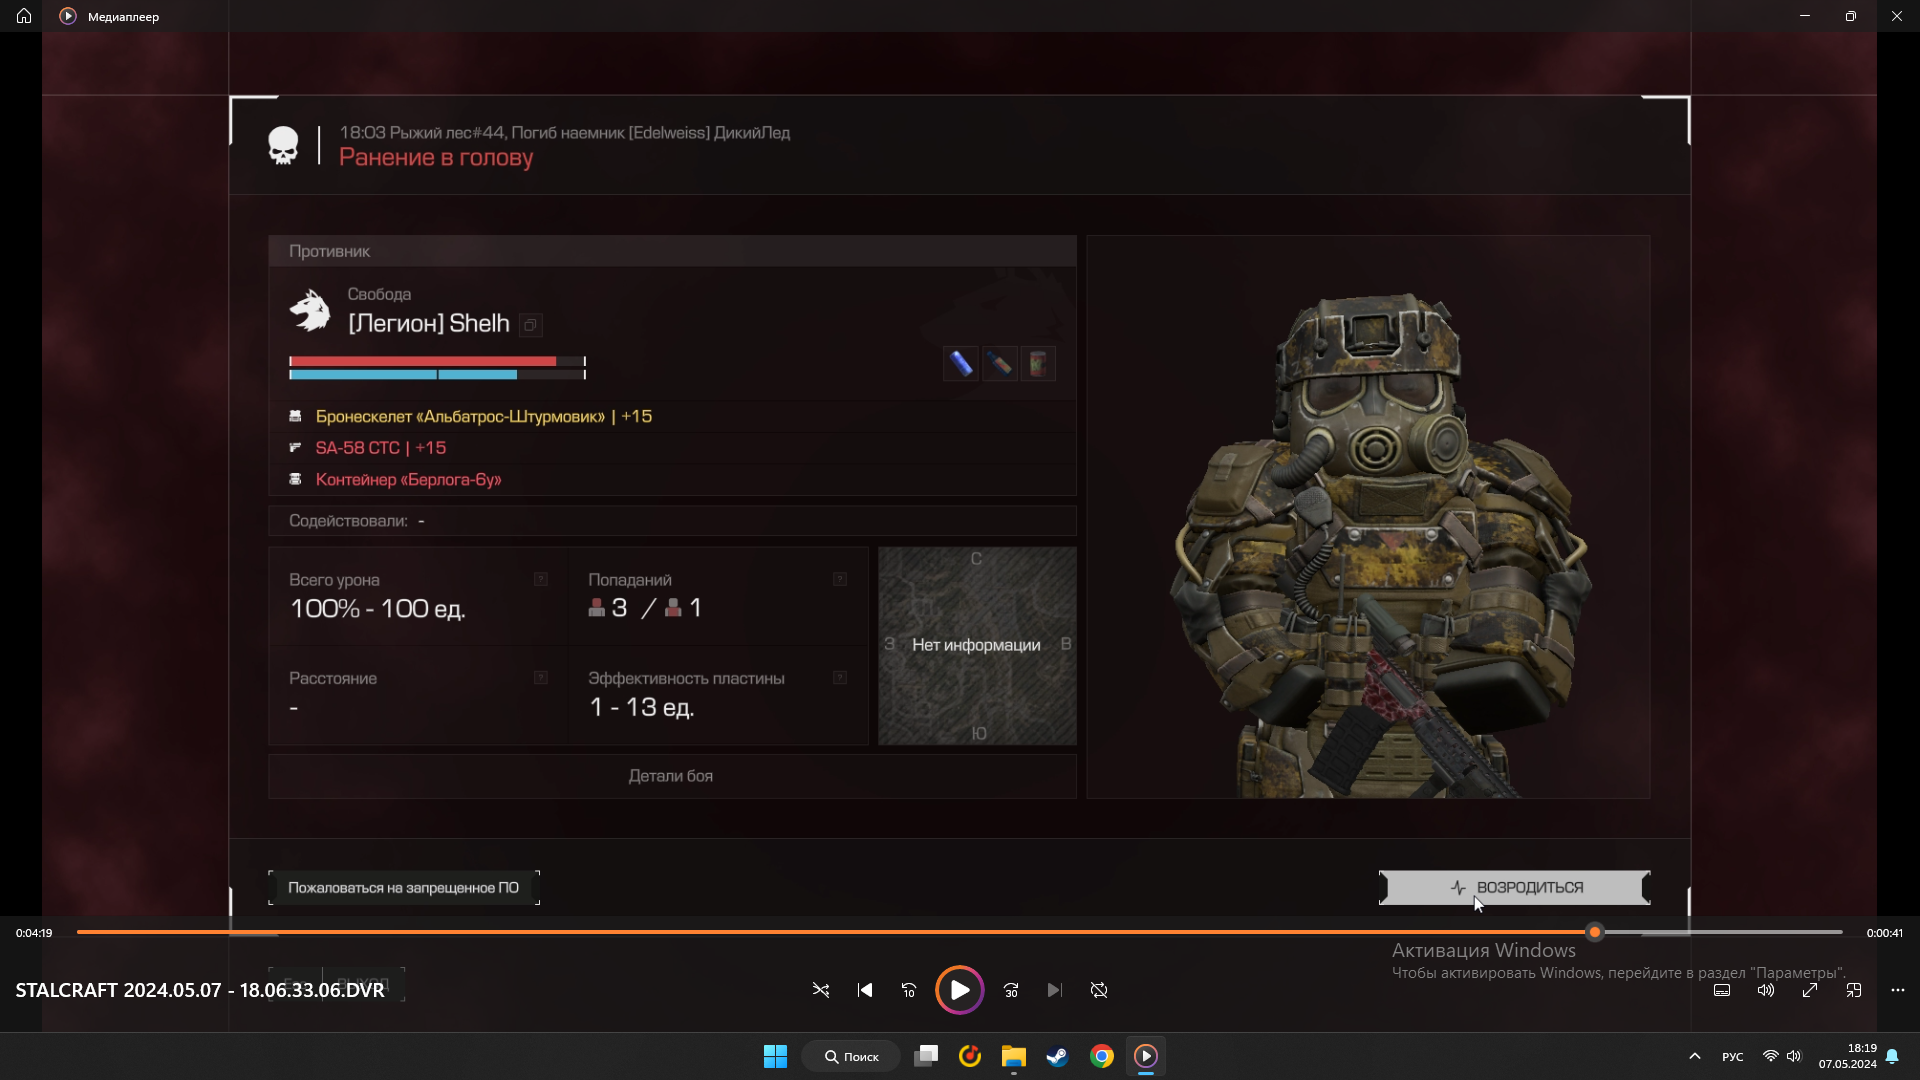Open help hint for Эффективность пластины
Image resolution: width=1920 pixels, height=1080 pixels.
click(x=840, y=678)
